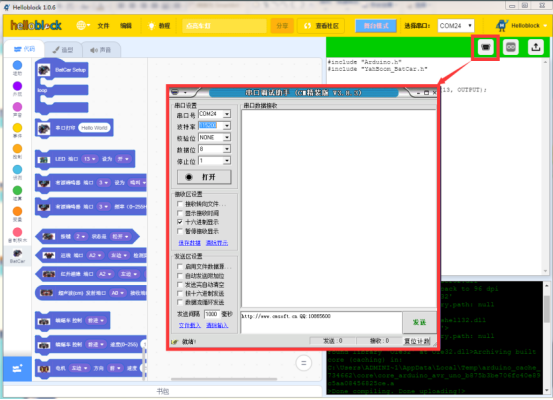Screen dimensions: 553x400
Task: Open the 数据位 data bits dropdown
Action: 227,149
